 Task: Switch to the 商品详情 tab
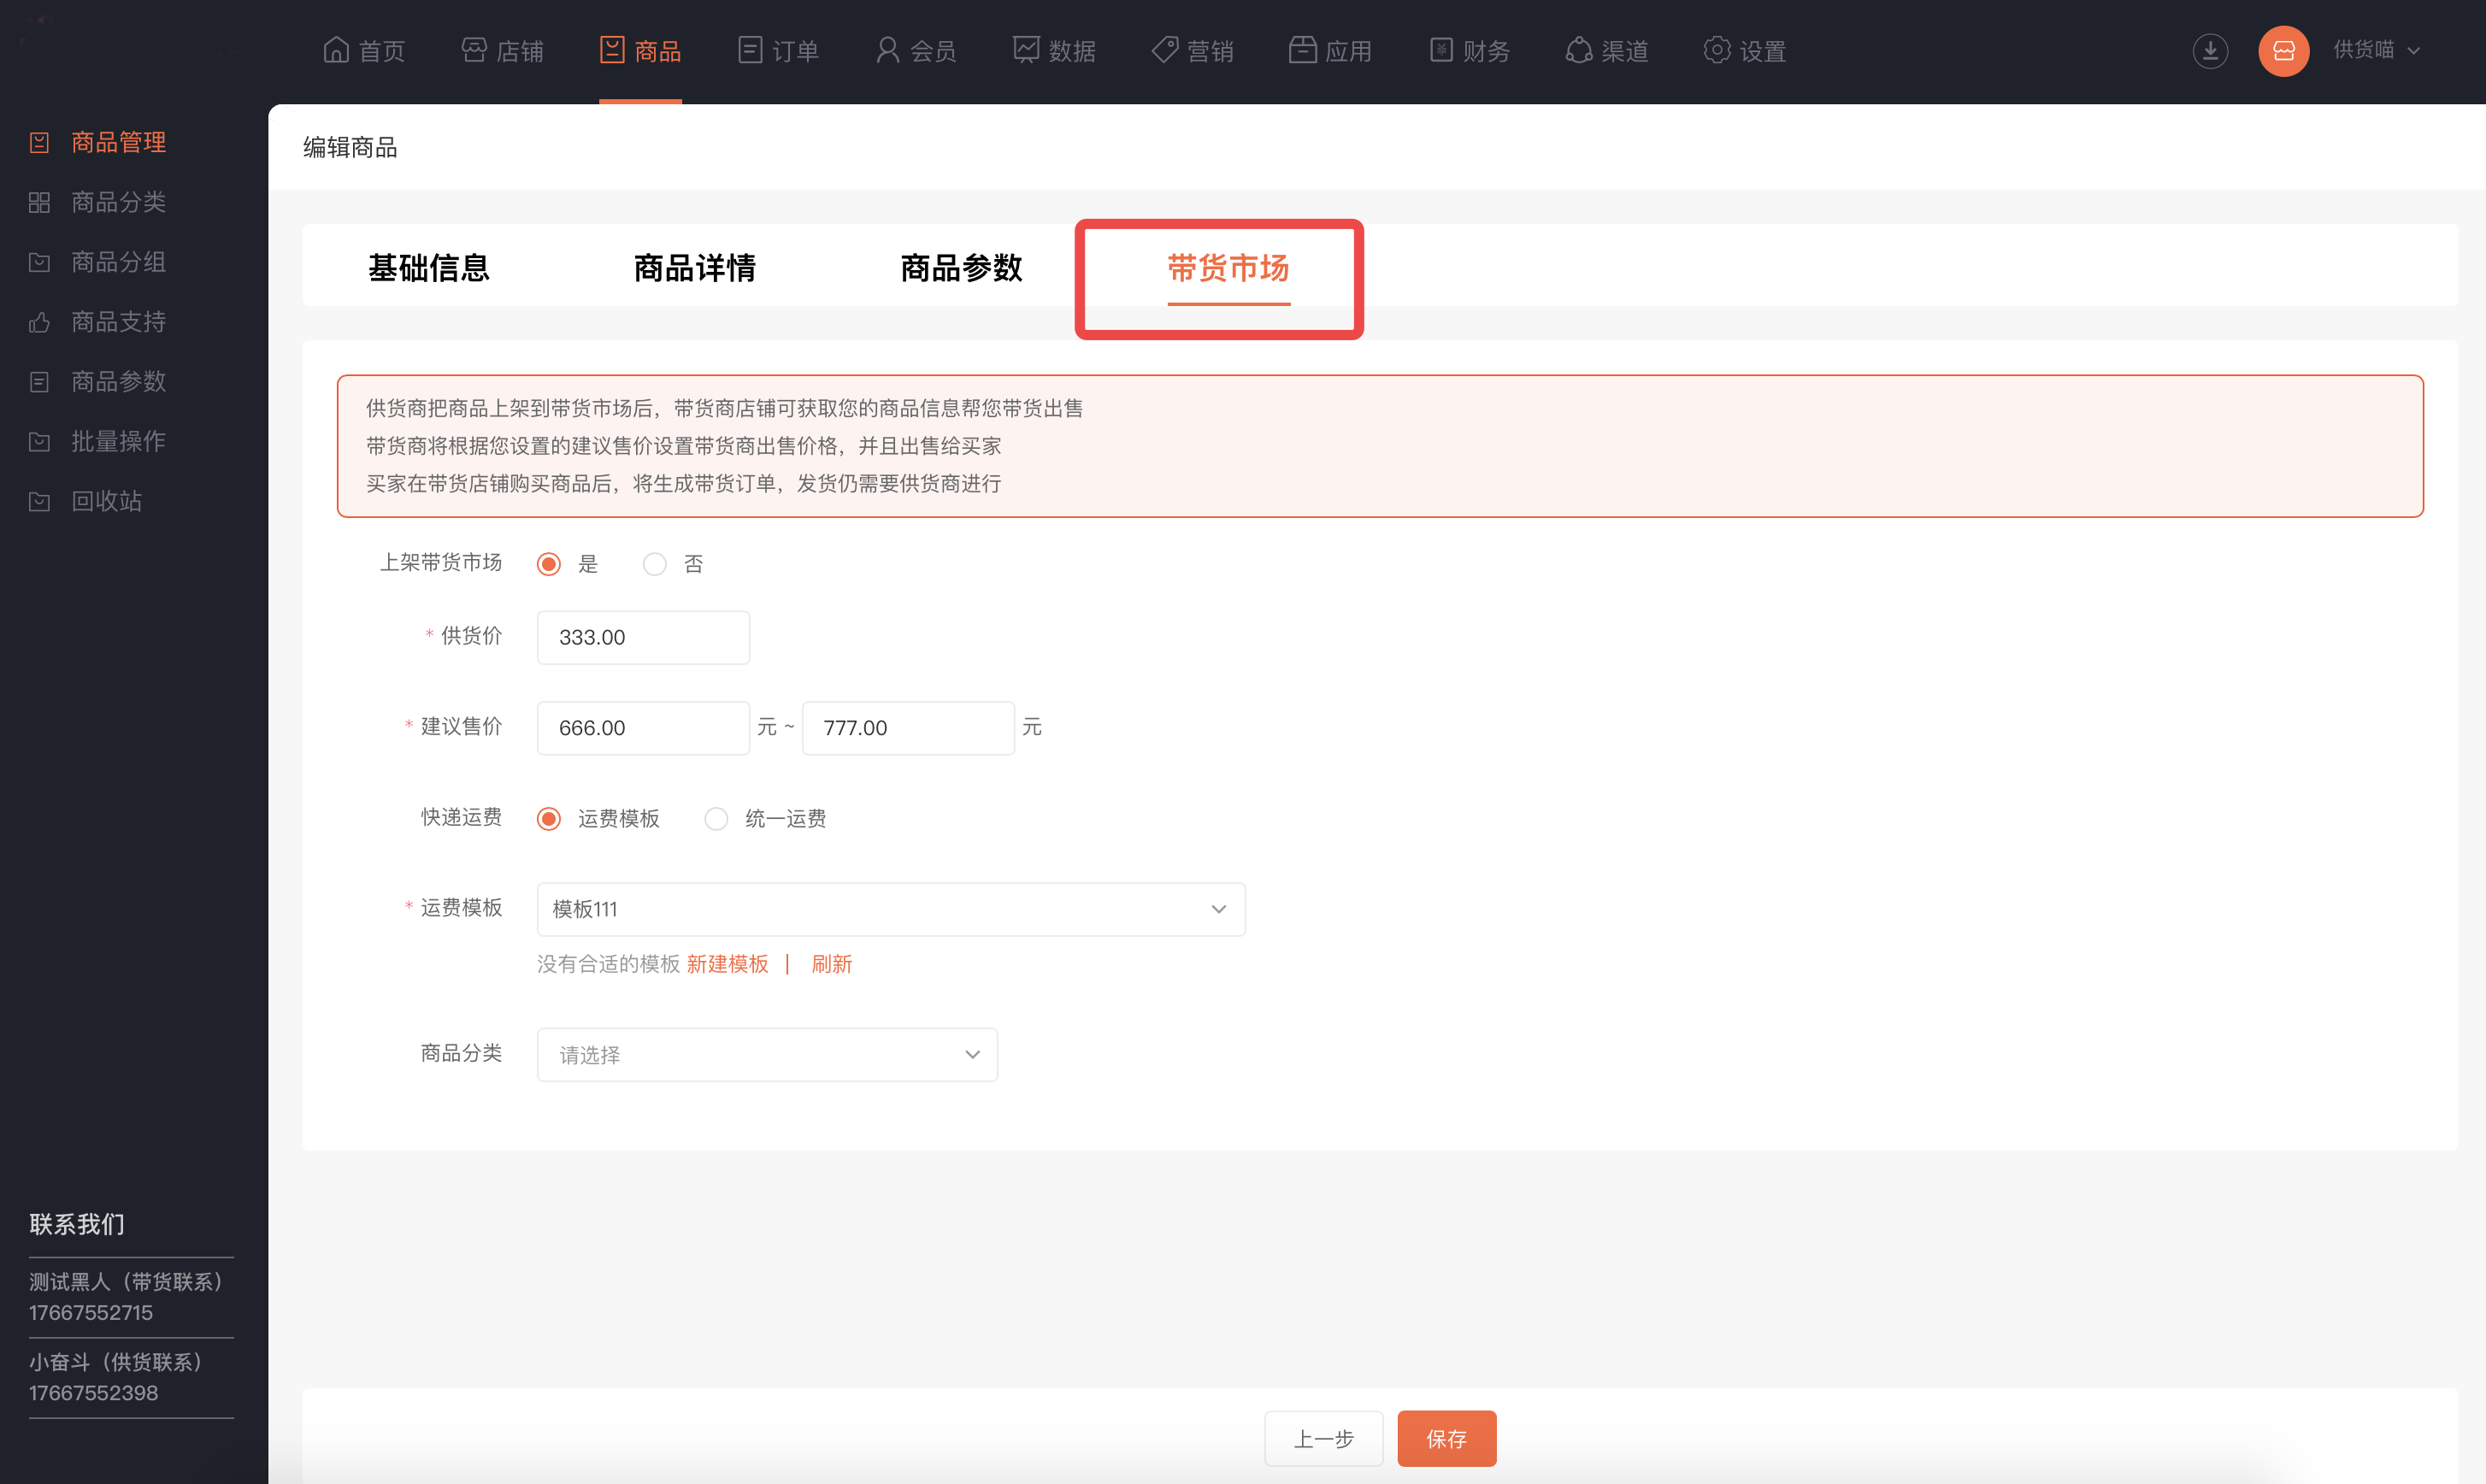[x=694, y=268]
